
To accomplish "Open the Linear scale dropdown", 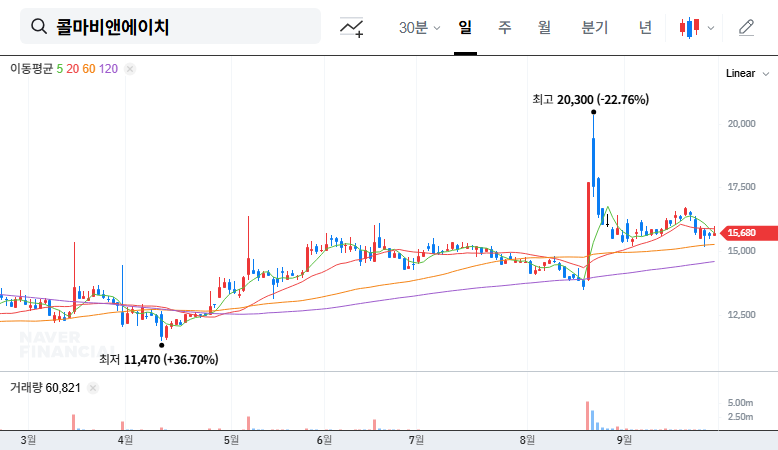I will point(747,73).
